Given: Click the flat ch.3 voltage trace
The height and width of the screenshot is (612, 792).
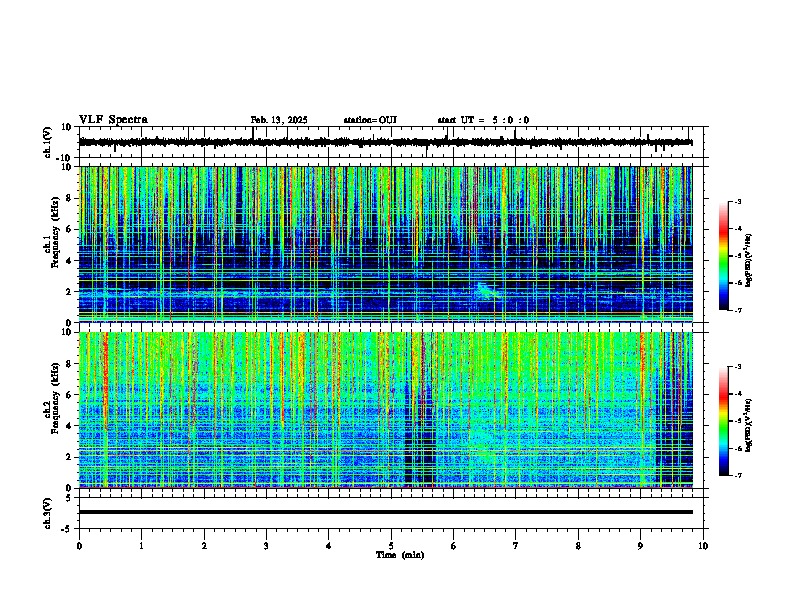Looking at the screenshot, I should click(x=385, y=512).
